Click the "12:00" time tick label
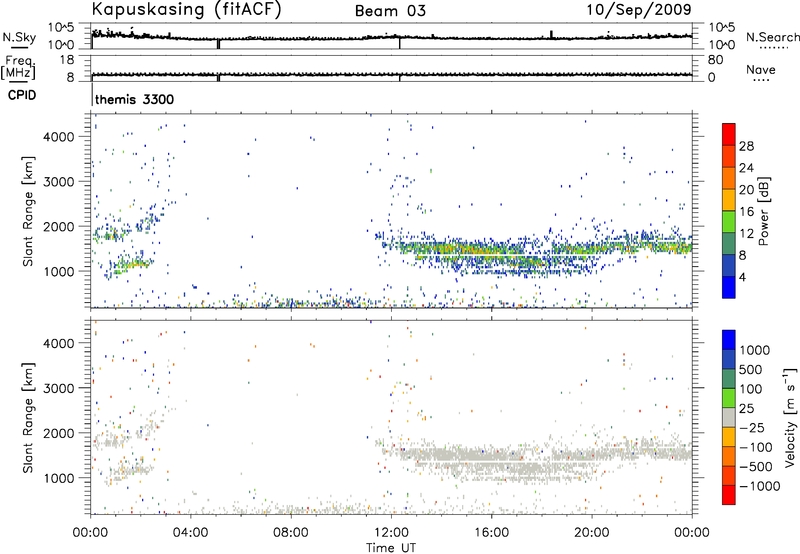The image size is (800, 554). pos(391,533)
